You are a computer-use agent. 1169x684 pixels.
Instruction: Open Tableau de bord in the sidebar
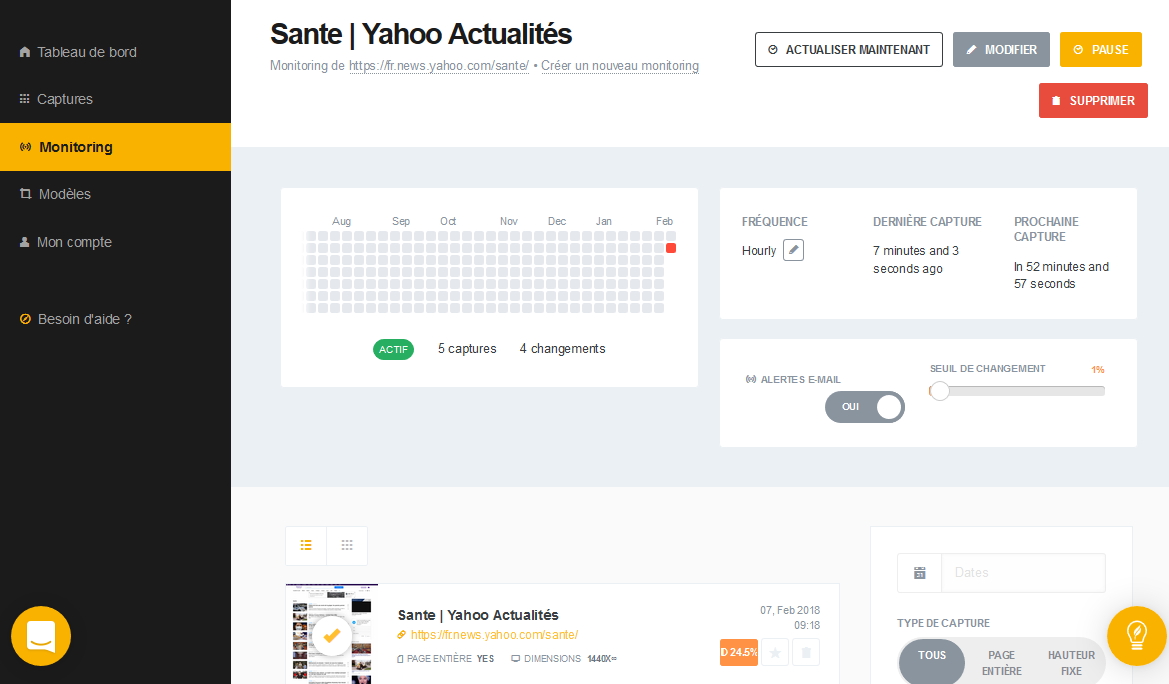tap(78, 52)
